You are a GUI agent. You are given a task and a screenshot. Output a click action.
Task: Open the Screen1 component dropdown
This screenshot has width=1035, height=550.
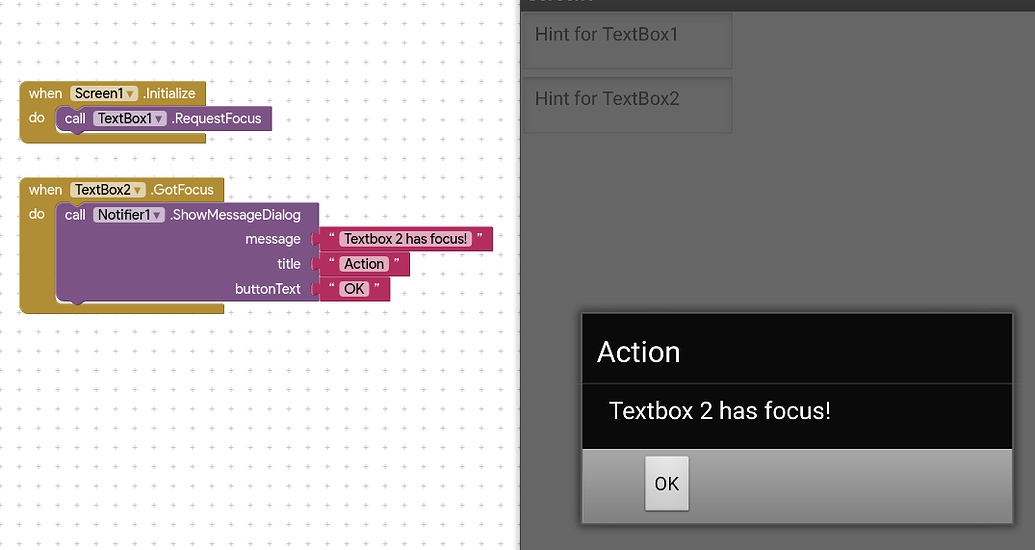pyautogui.click(x=131, y=94)
